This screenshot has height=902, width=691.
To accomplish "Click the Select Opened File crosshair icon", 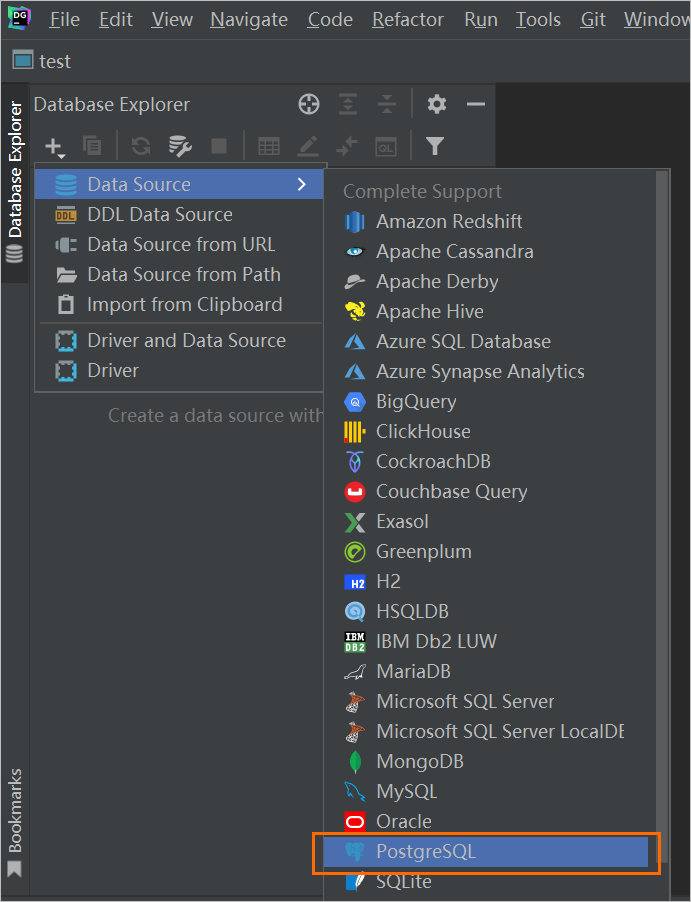I will [309, 104].
